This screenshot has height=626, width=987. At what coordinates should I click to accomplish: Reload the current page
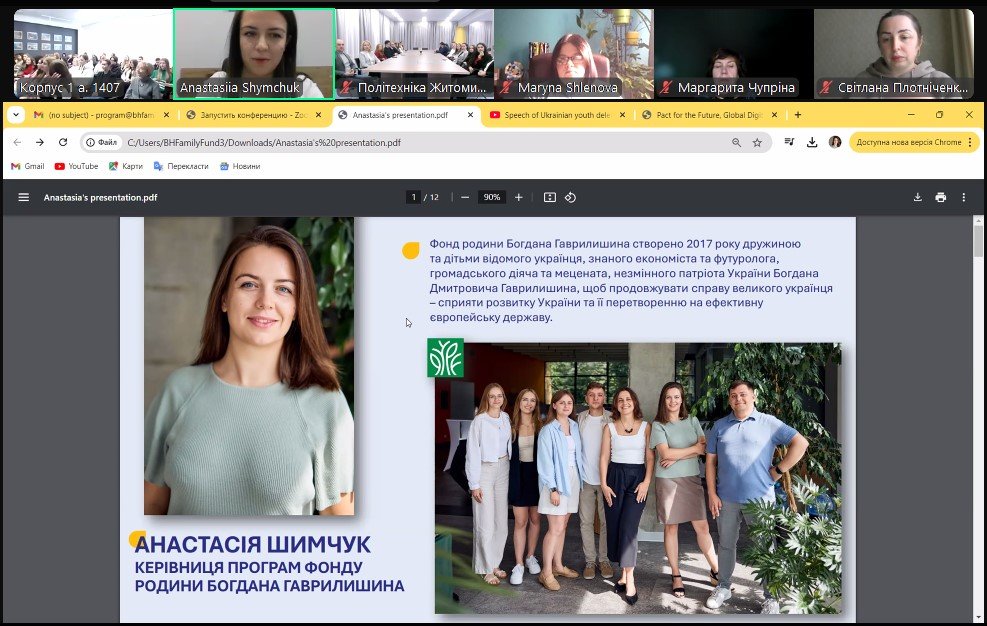pos(63,142)
